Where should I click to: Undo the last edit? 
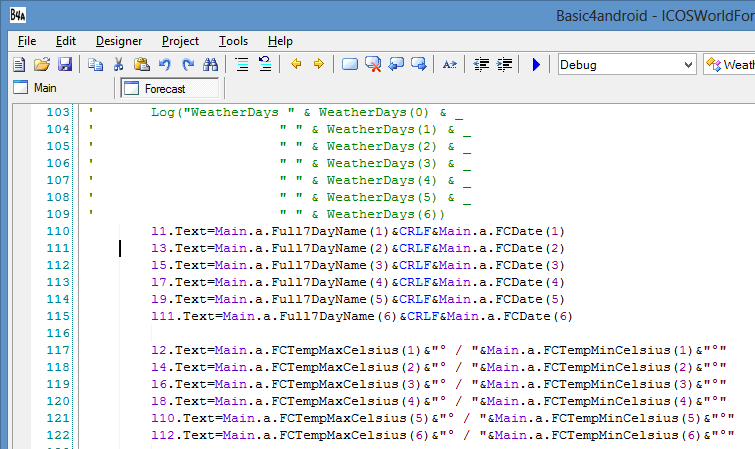tap(165, 64)
